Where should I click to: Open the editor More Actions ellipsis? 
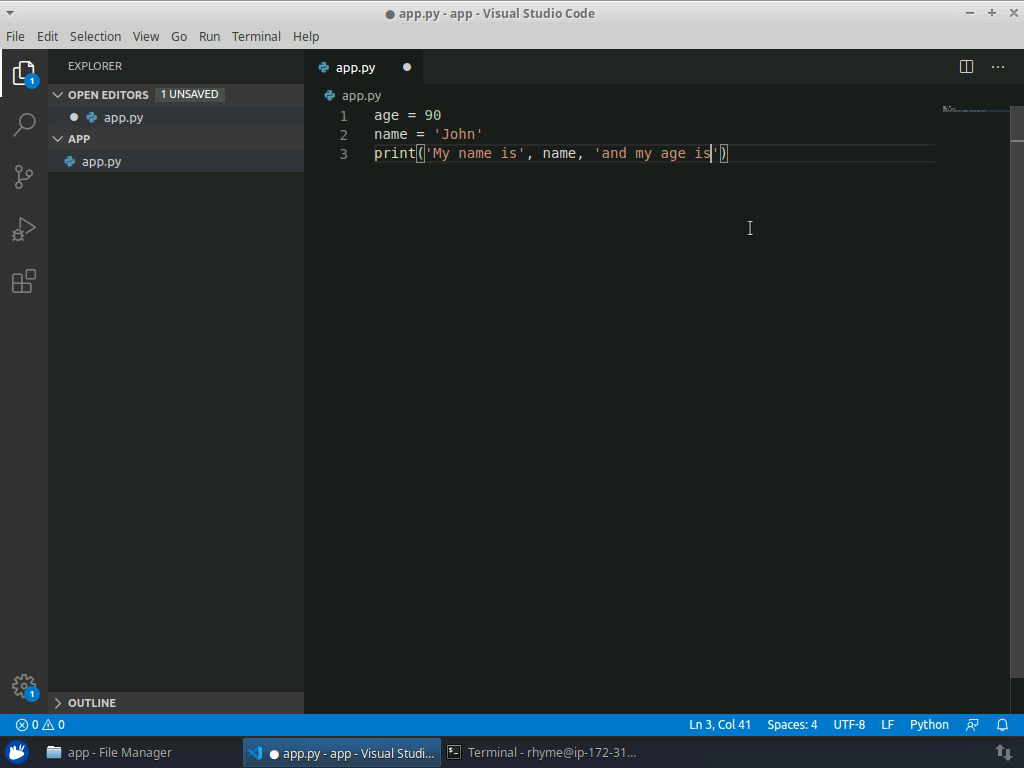click(998, 67)
